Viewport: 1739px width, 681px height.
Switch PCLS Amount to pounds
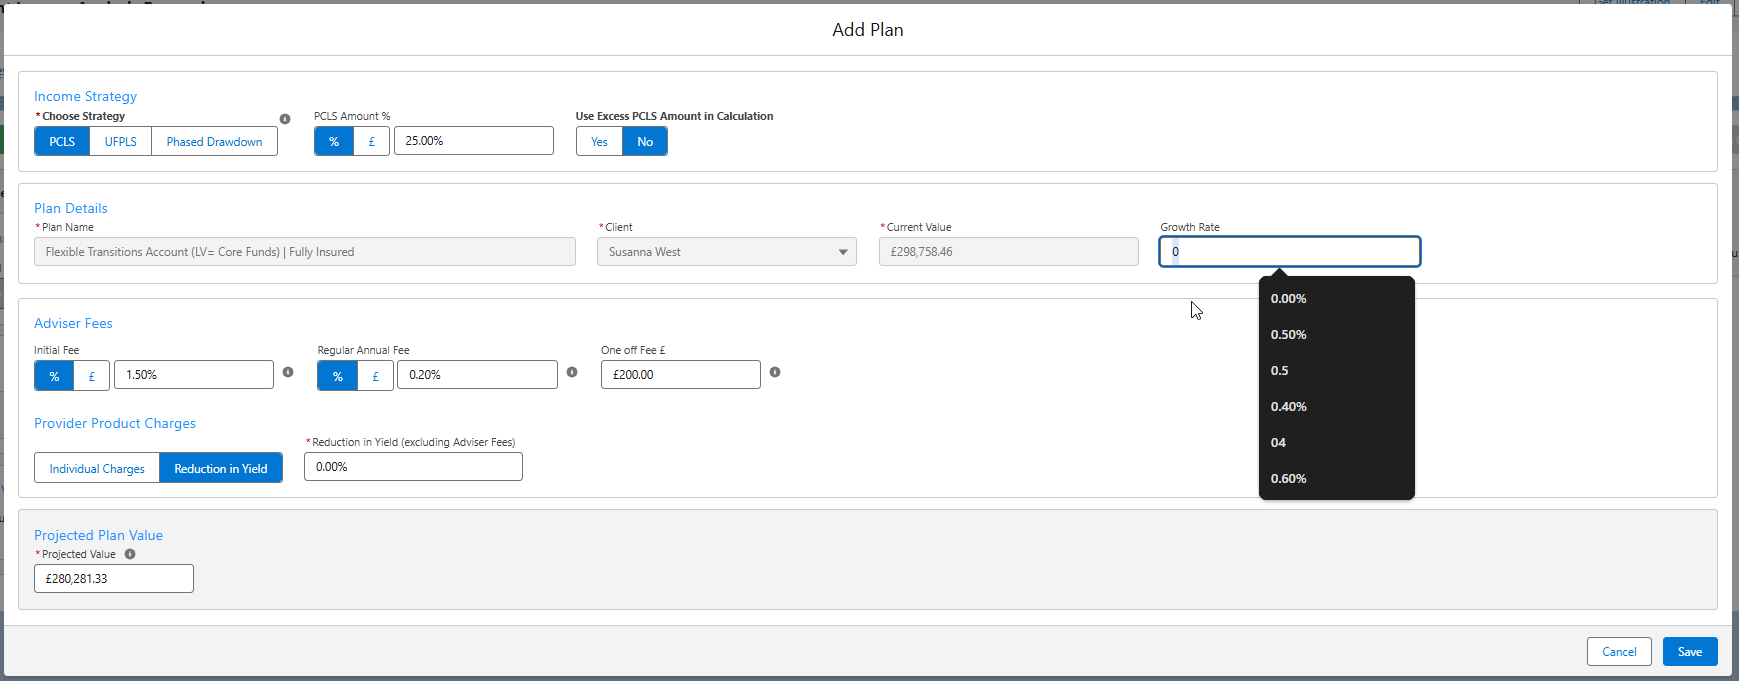371,142
